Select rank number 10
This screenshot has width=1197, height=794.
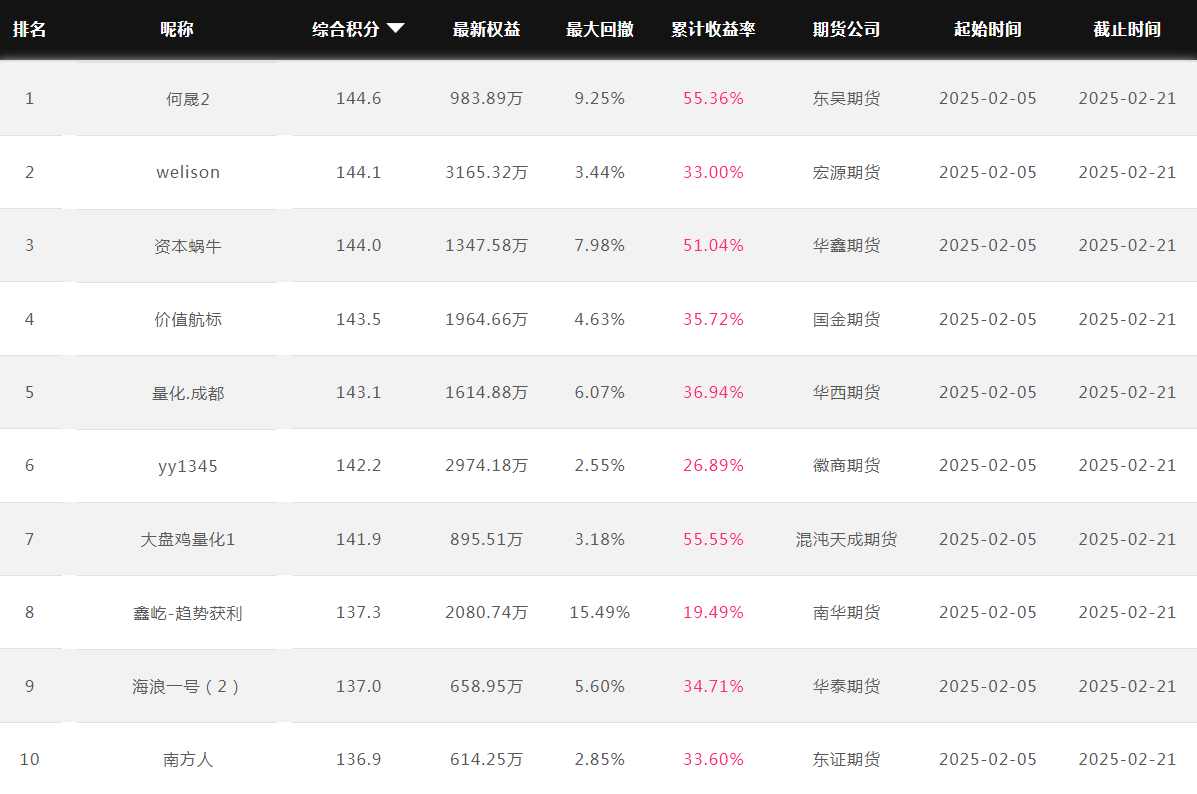tap(30, 760)
